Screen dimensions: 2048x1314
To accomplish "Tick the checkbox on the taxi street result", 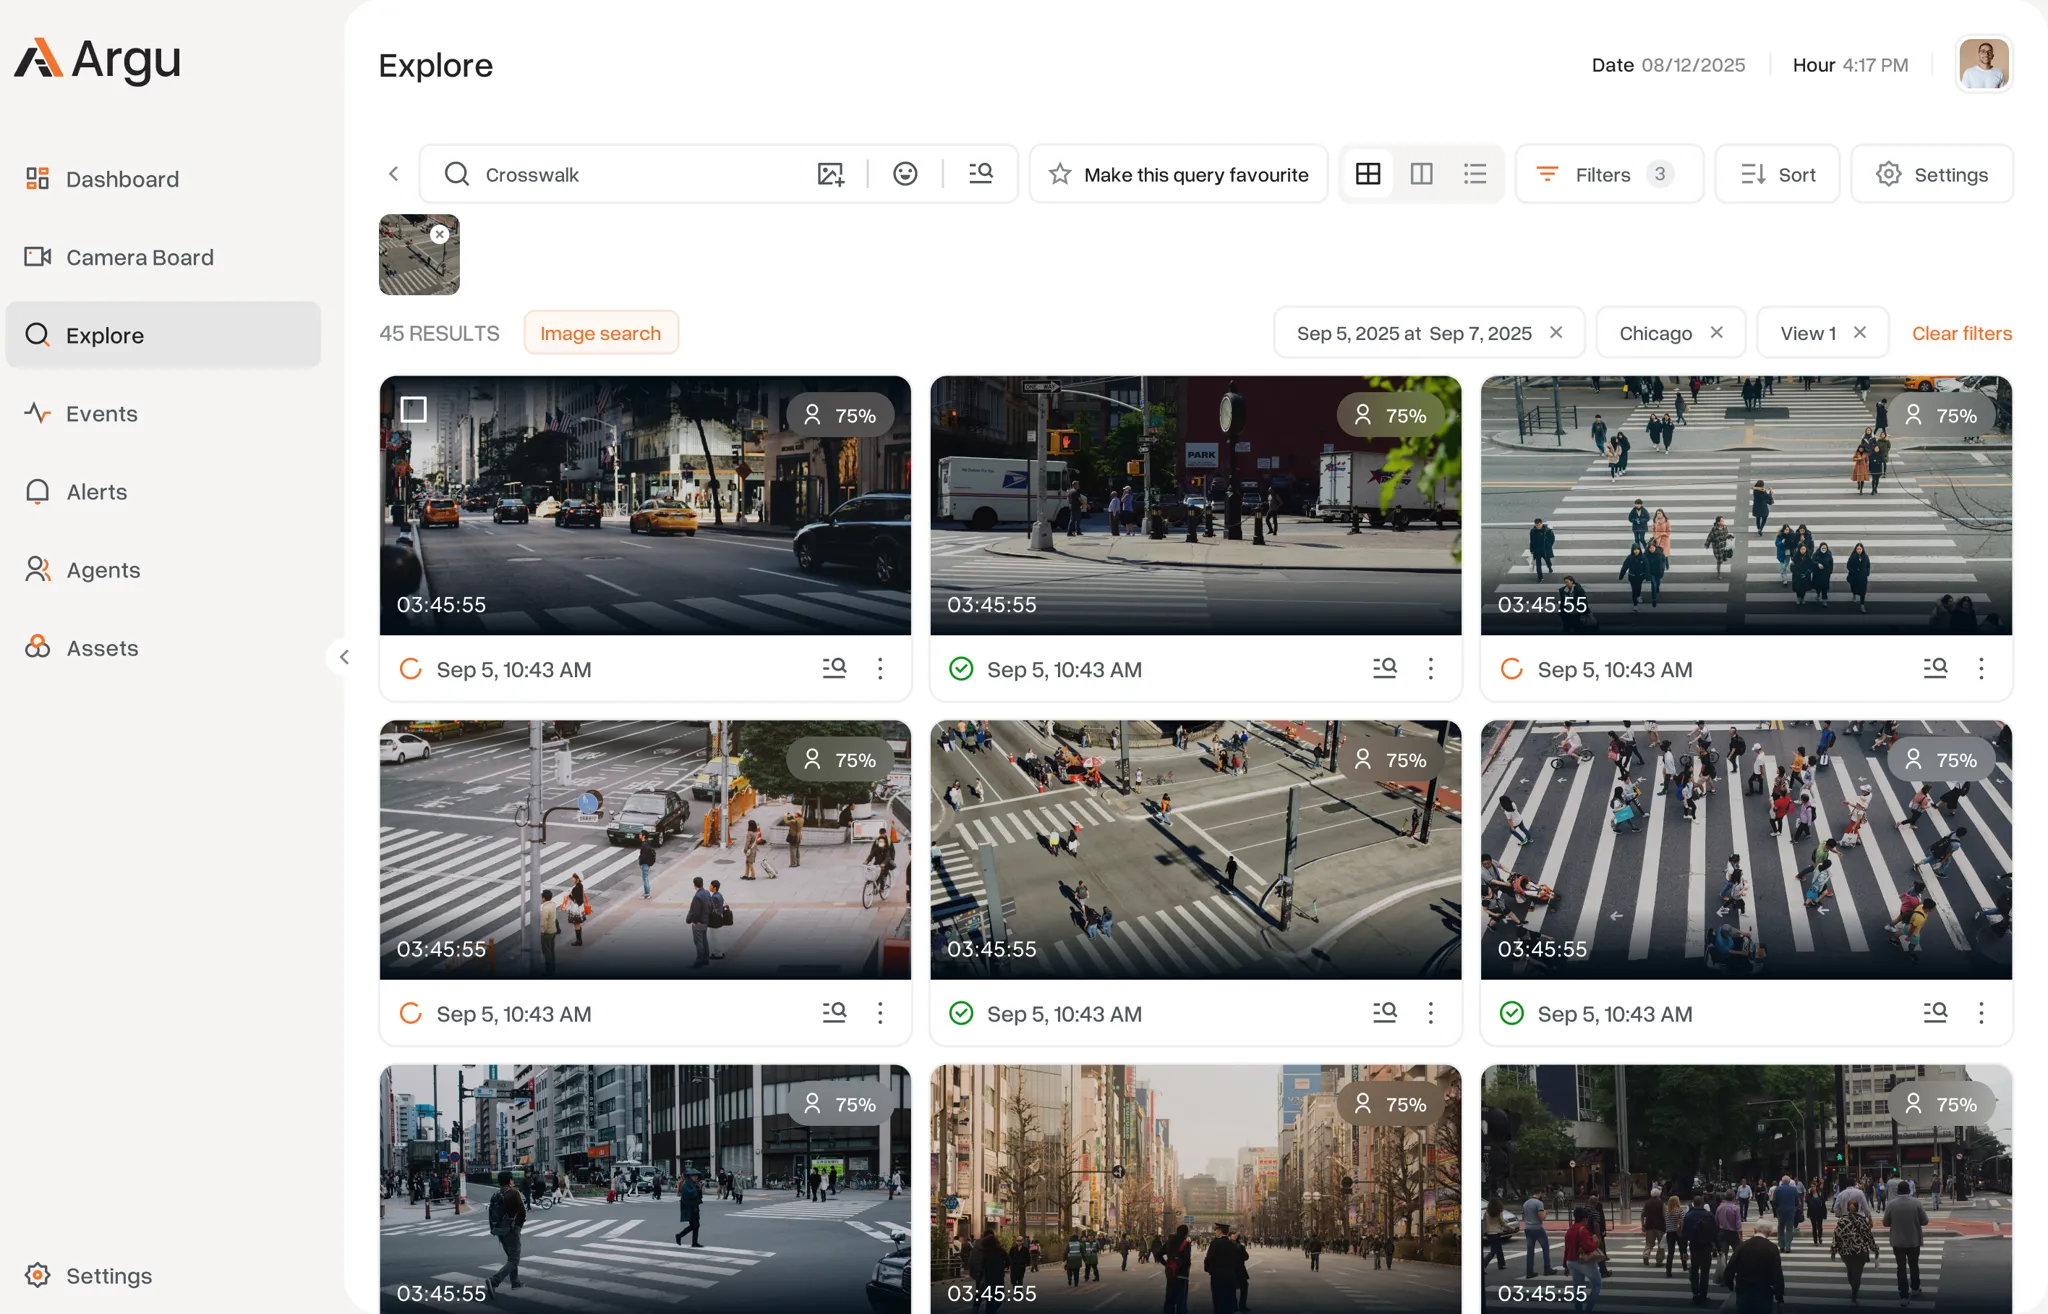I will tap(413, 409).
